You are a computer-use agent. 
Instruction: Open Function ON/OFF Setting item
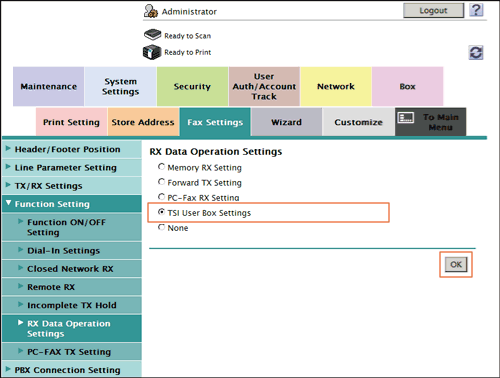coord(72,227)
